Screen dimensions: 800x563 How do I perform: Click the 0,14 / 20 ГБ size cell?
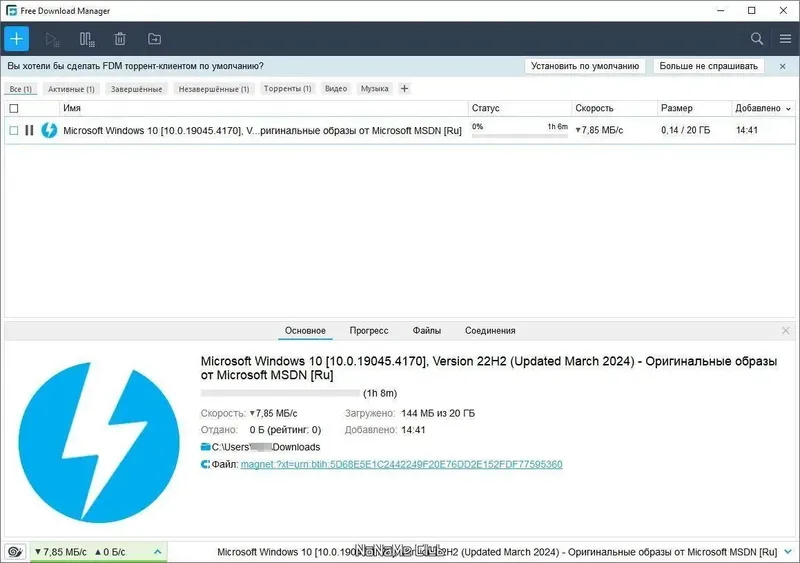pyautogui.click(x=685, y=131)
